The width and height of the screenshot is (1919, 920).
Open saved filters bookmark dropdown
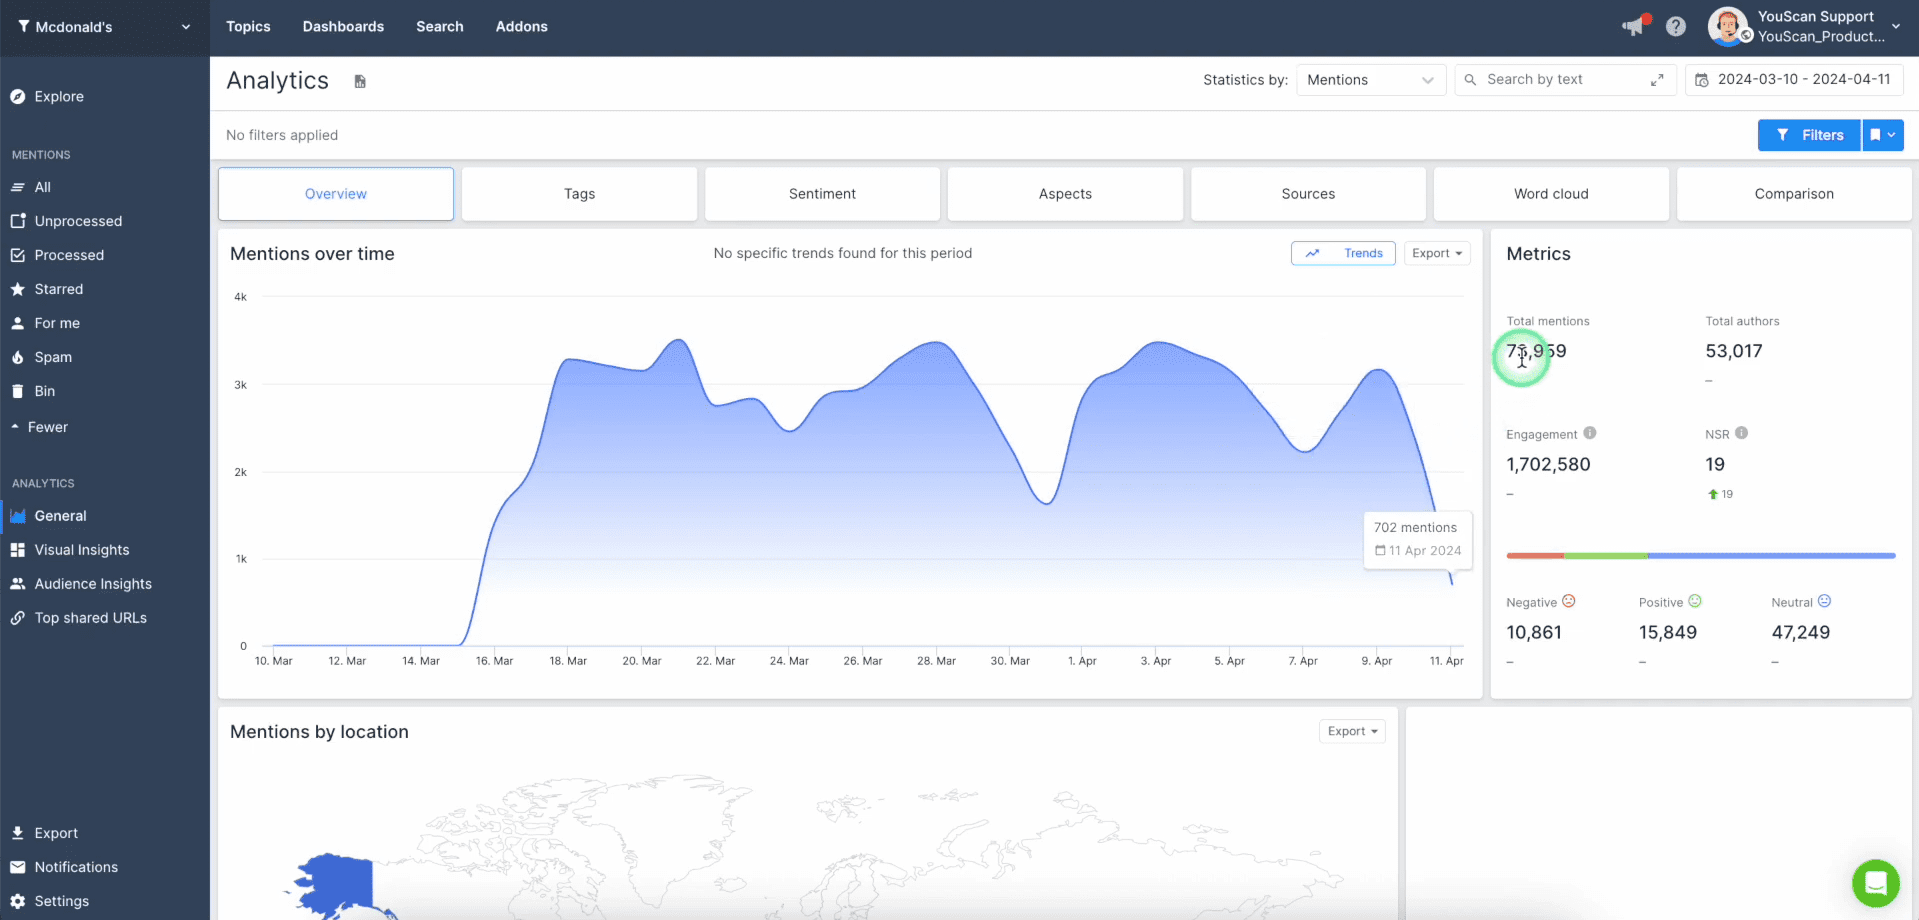(x=1882, y=135)
